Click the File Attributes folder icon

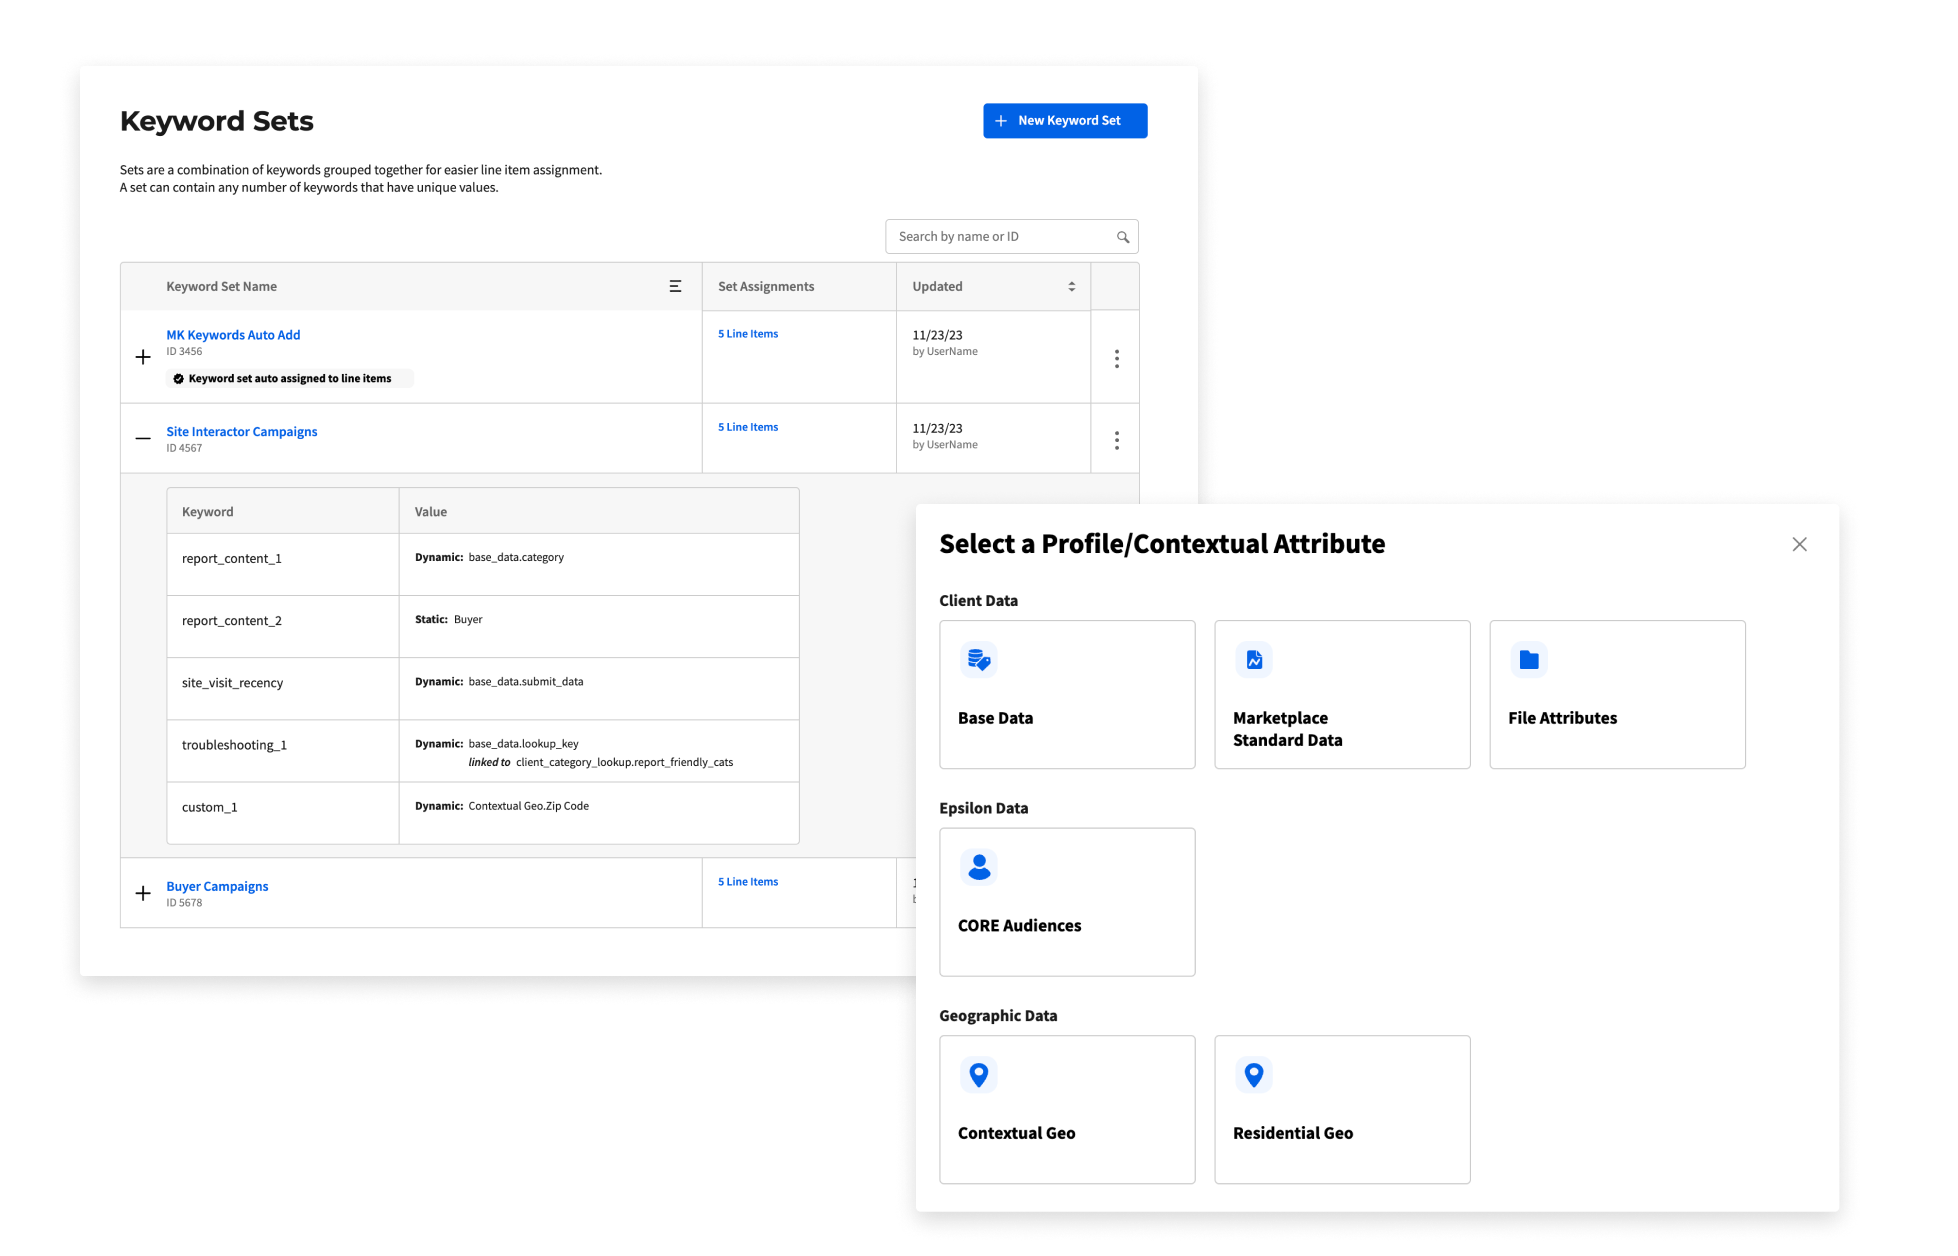pyautogui.click(x=1529, y=660)
